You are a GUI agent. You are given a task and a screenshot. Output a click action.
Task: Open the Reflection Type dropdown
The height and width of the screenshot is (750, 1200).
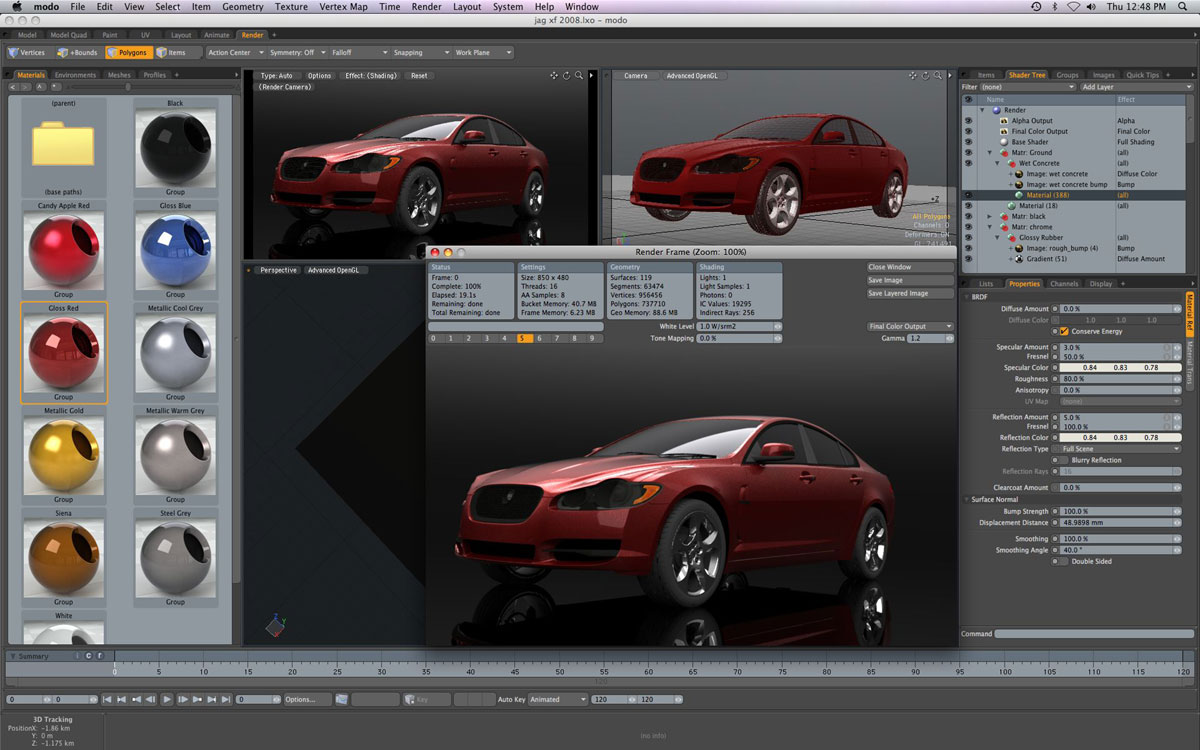click(x=1120, y=449)
